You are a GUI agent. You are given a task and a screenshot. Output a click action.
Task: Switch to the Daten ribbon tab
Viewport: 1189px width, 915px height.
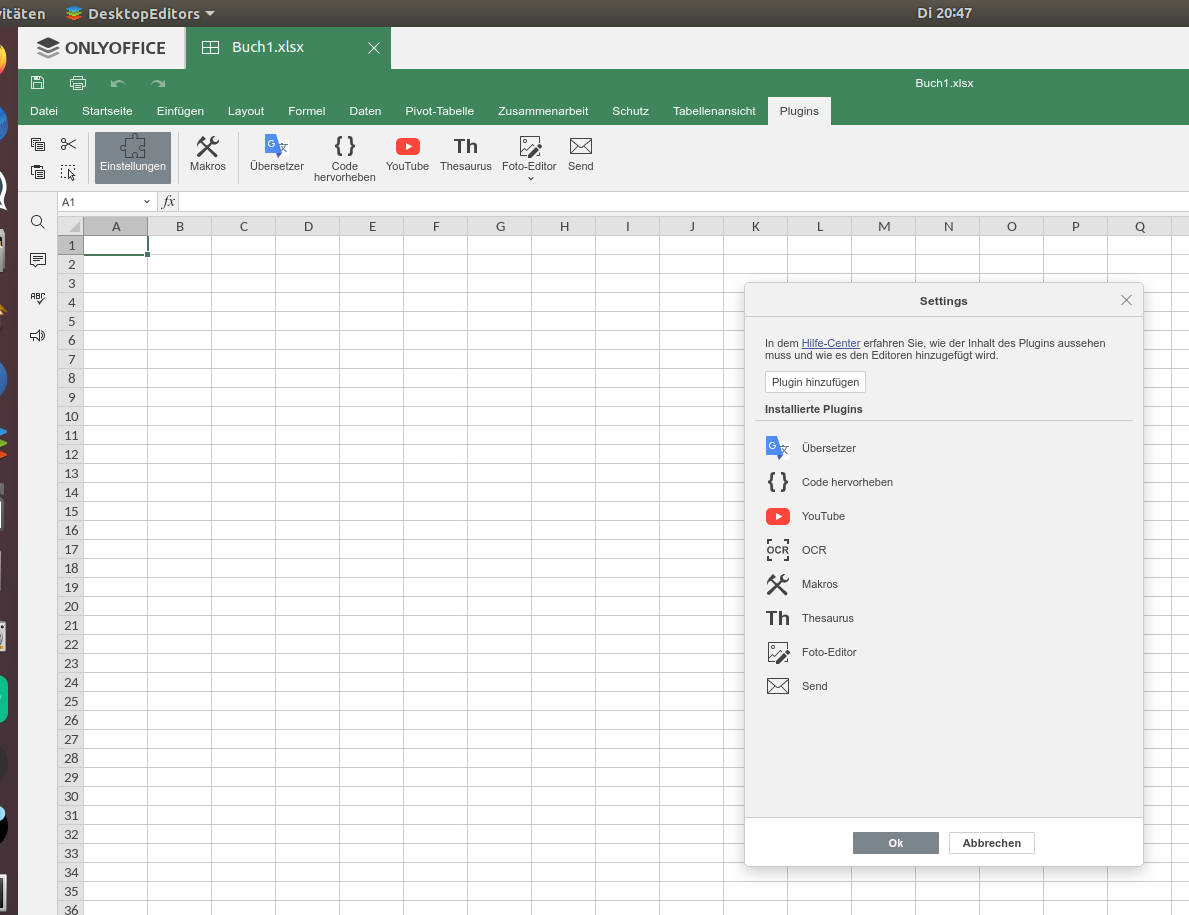point(365,111)
